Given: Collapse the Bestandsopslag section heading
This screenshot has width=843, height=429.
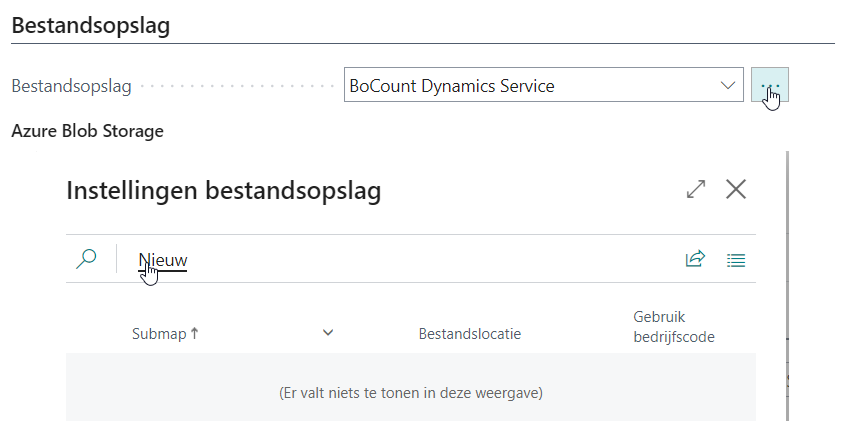Looking at the screenshot, I should (x=90, y=26).
